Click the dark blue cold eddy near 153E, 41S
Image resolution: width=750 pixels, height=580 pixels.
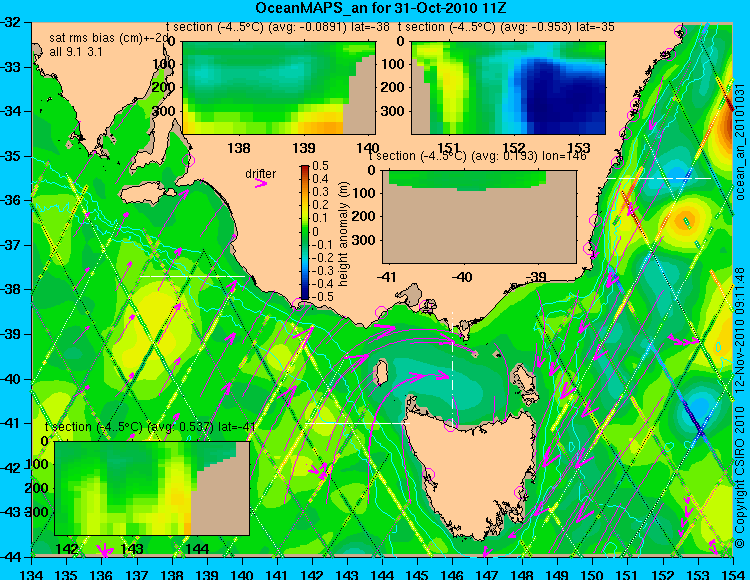(x=700, y=406)
